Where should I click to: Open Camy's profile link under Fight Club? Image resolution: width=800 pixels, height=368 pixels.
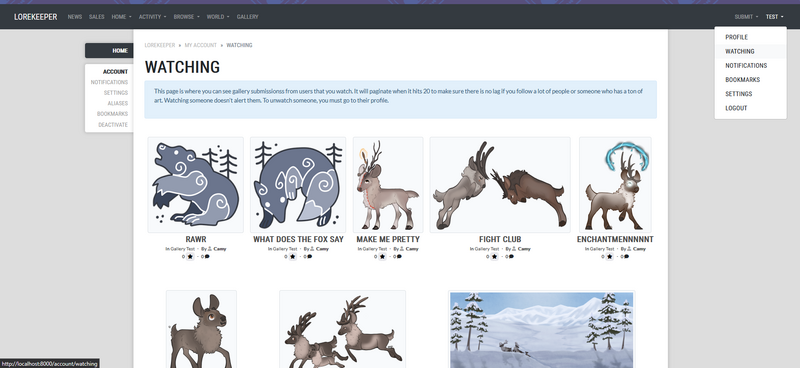pos(524,249)
